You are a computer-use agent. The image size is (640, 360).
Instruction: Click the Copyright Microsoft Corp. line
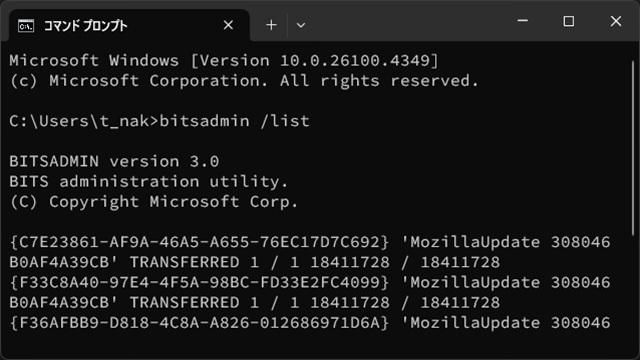coord(153,202)
